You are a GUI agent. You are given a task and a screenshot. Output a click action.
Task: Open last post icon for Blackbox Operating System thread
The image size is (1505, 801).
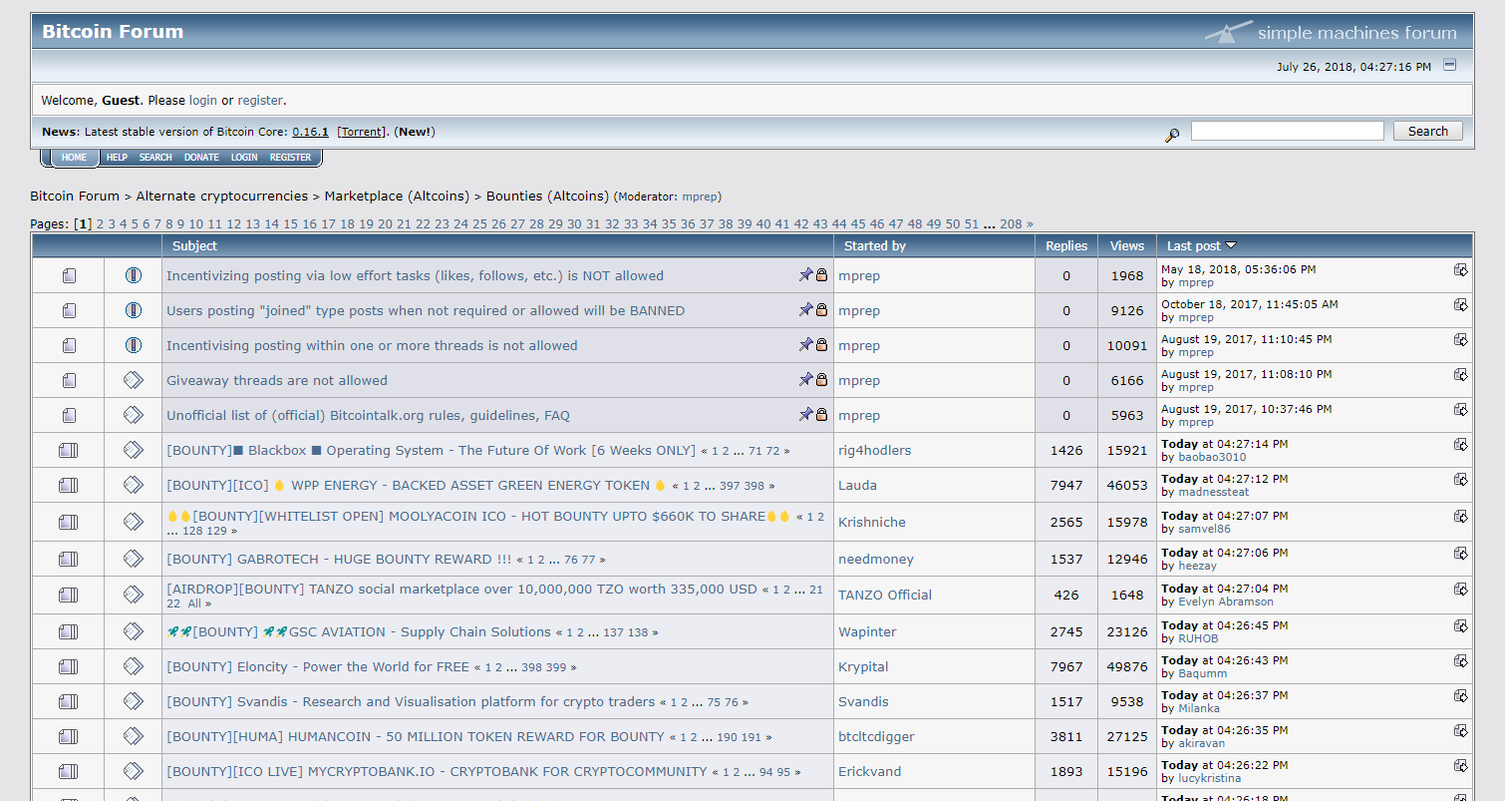1461,444
